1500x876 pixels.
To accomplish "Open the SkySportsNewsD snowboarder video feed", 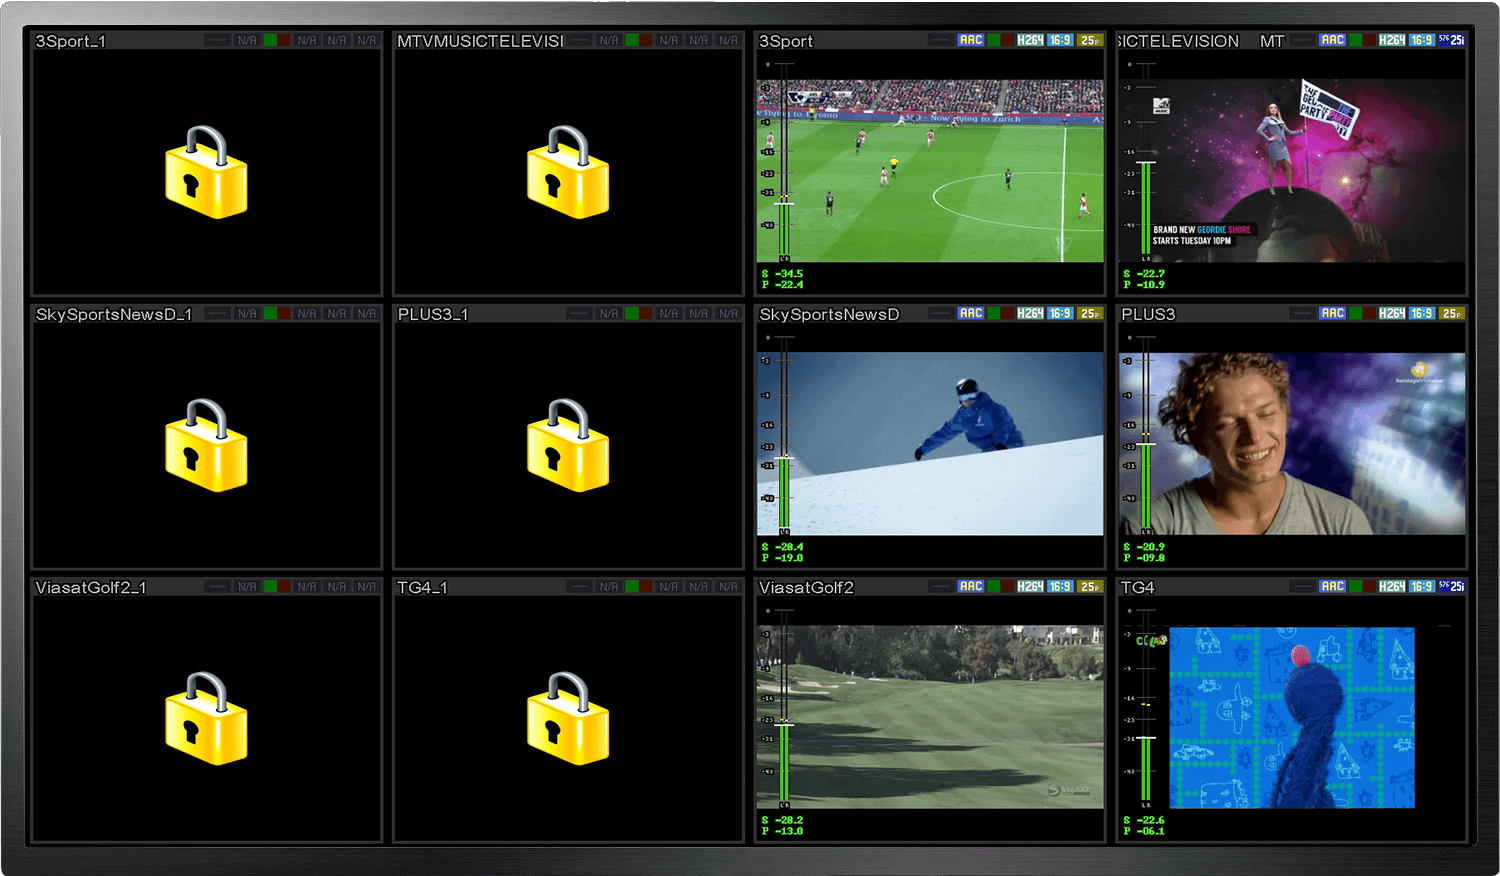I will click(930, 443).
